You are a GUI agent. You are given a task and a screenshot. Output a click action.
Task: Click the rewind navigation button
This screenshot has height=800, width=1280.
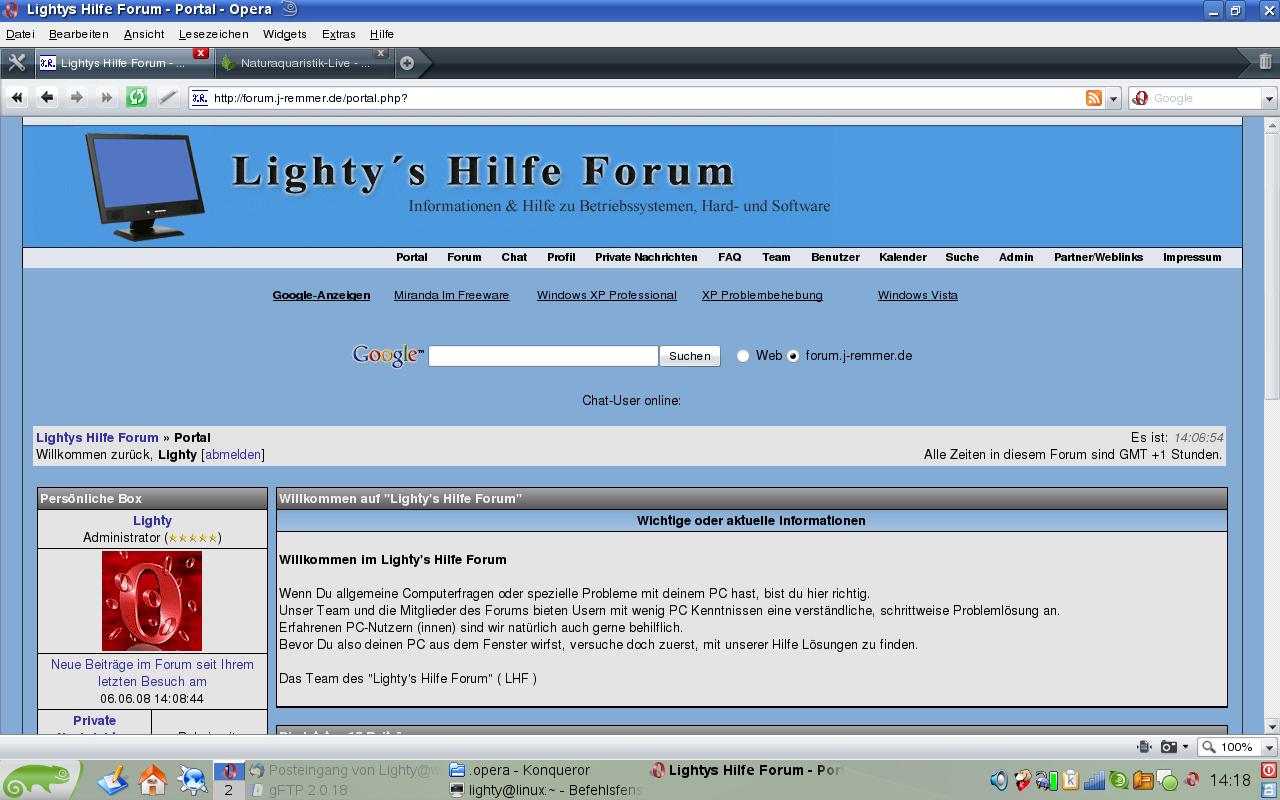(17, 97)
